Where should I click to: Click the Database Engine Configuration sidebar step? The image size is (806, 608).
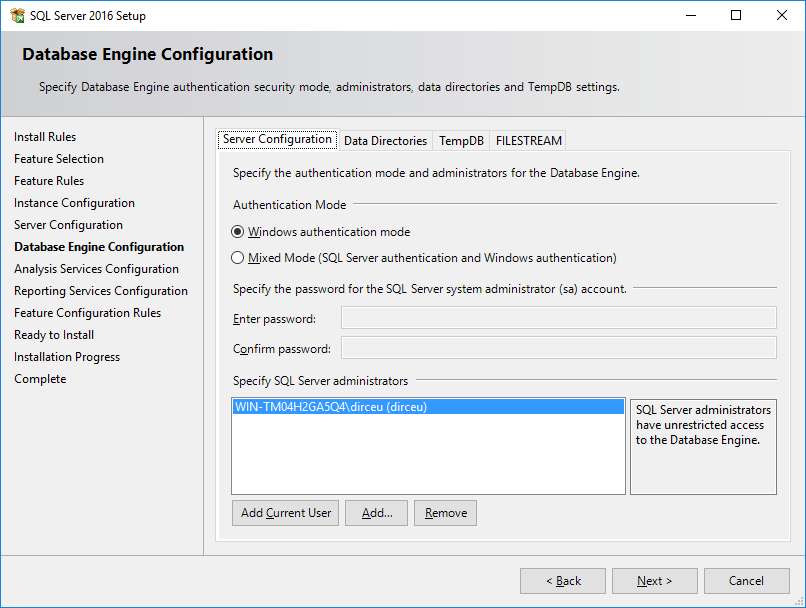click(x=99, y=247)
